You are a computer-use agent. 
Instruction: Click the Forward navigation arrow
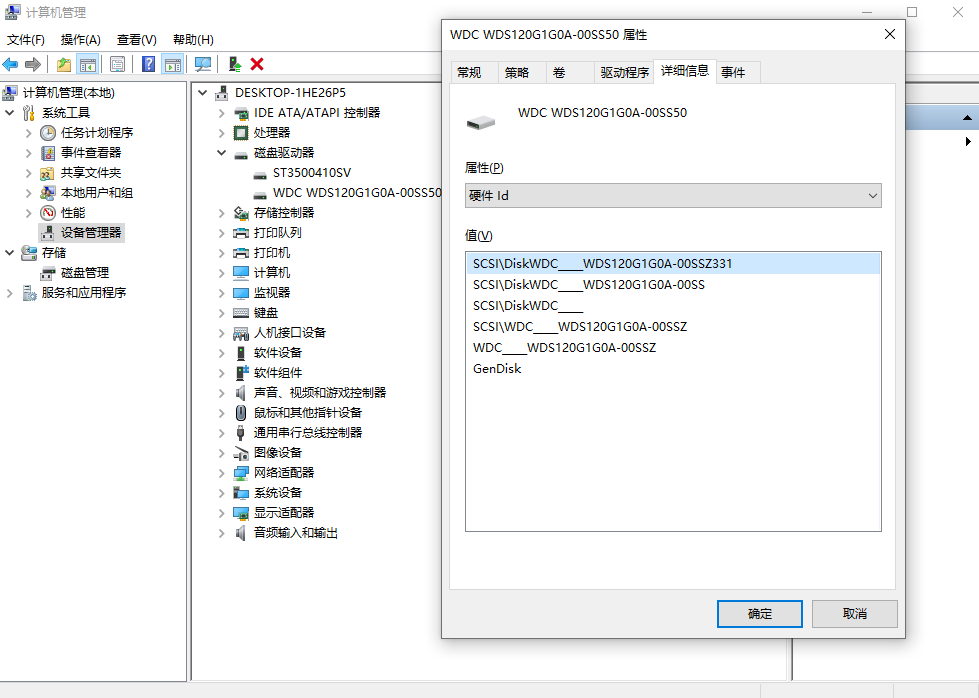[x=33, y=62]
